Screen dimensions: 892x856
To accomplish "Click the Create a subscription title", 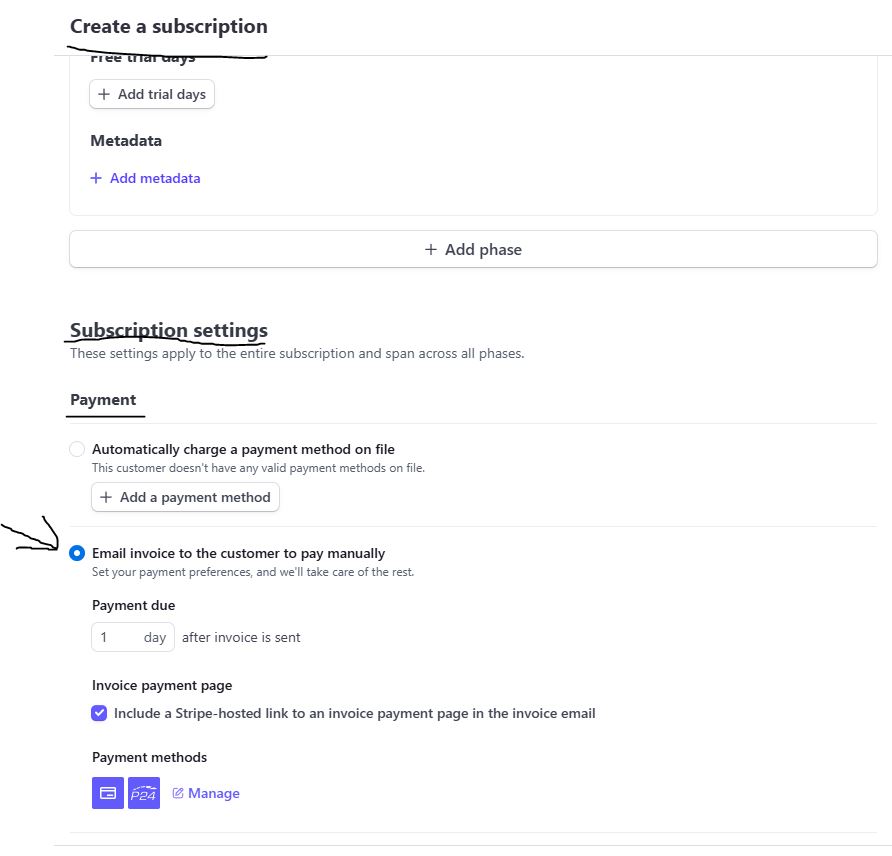I will click(168, 27).
